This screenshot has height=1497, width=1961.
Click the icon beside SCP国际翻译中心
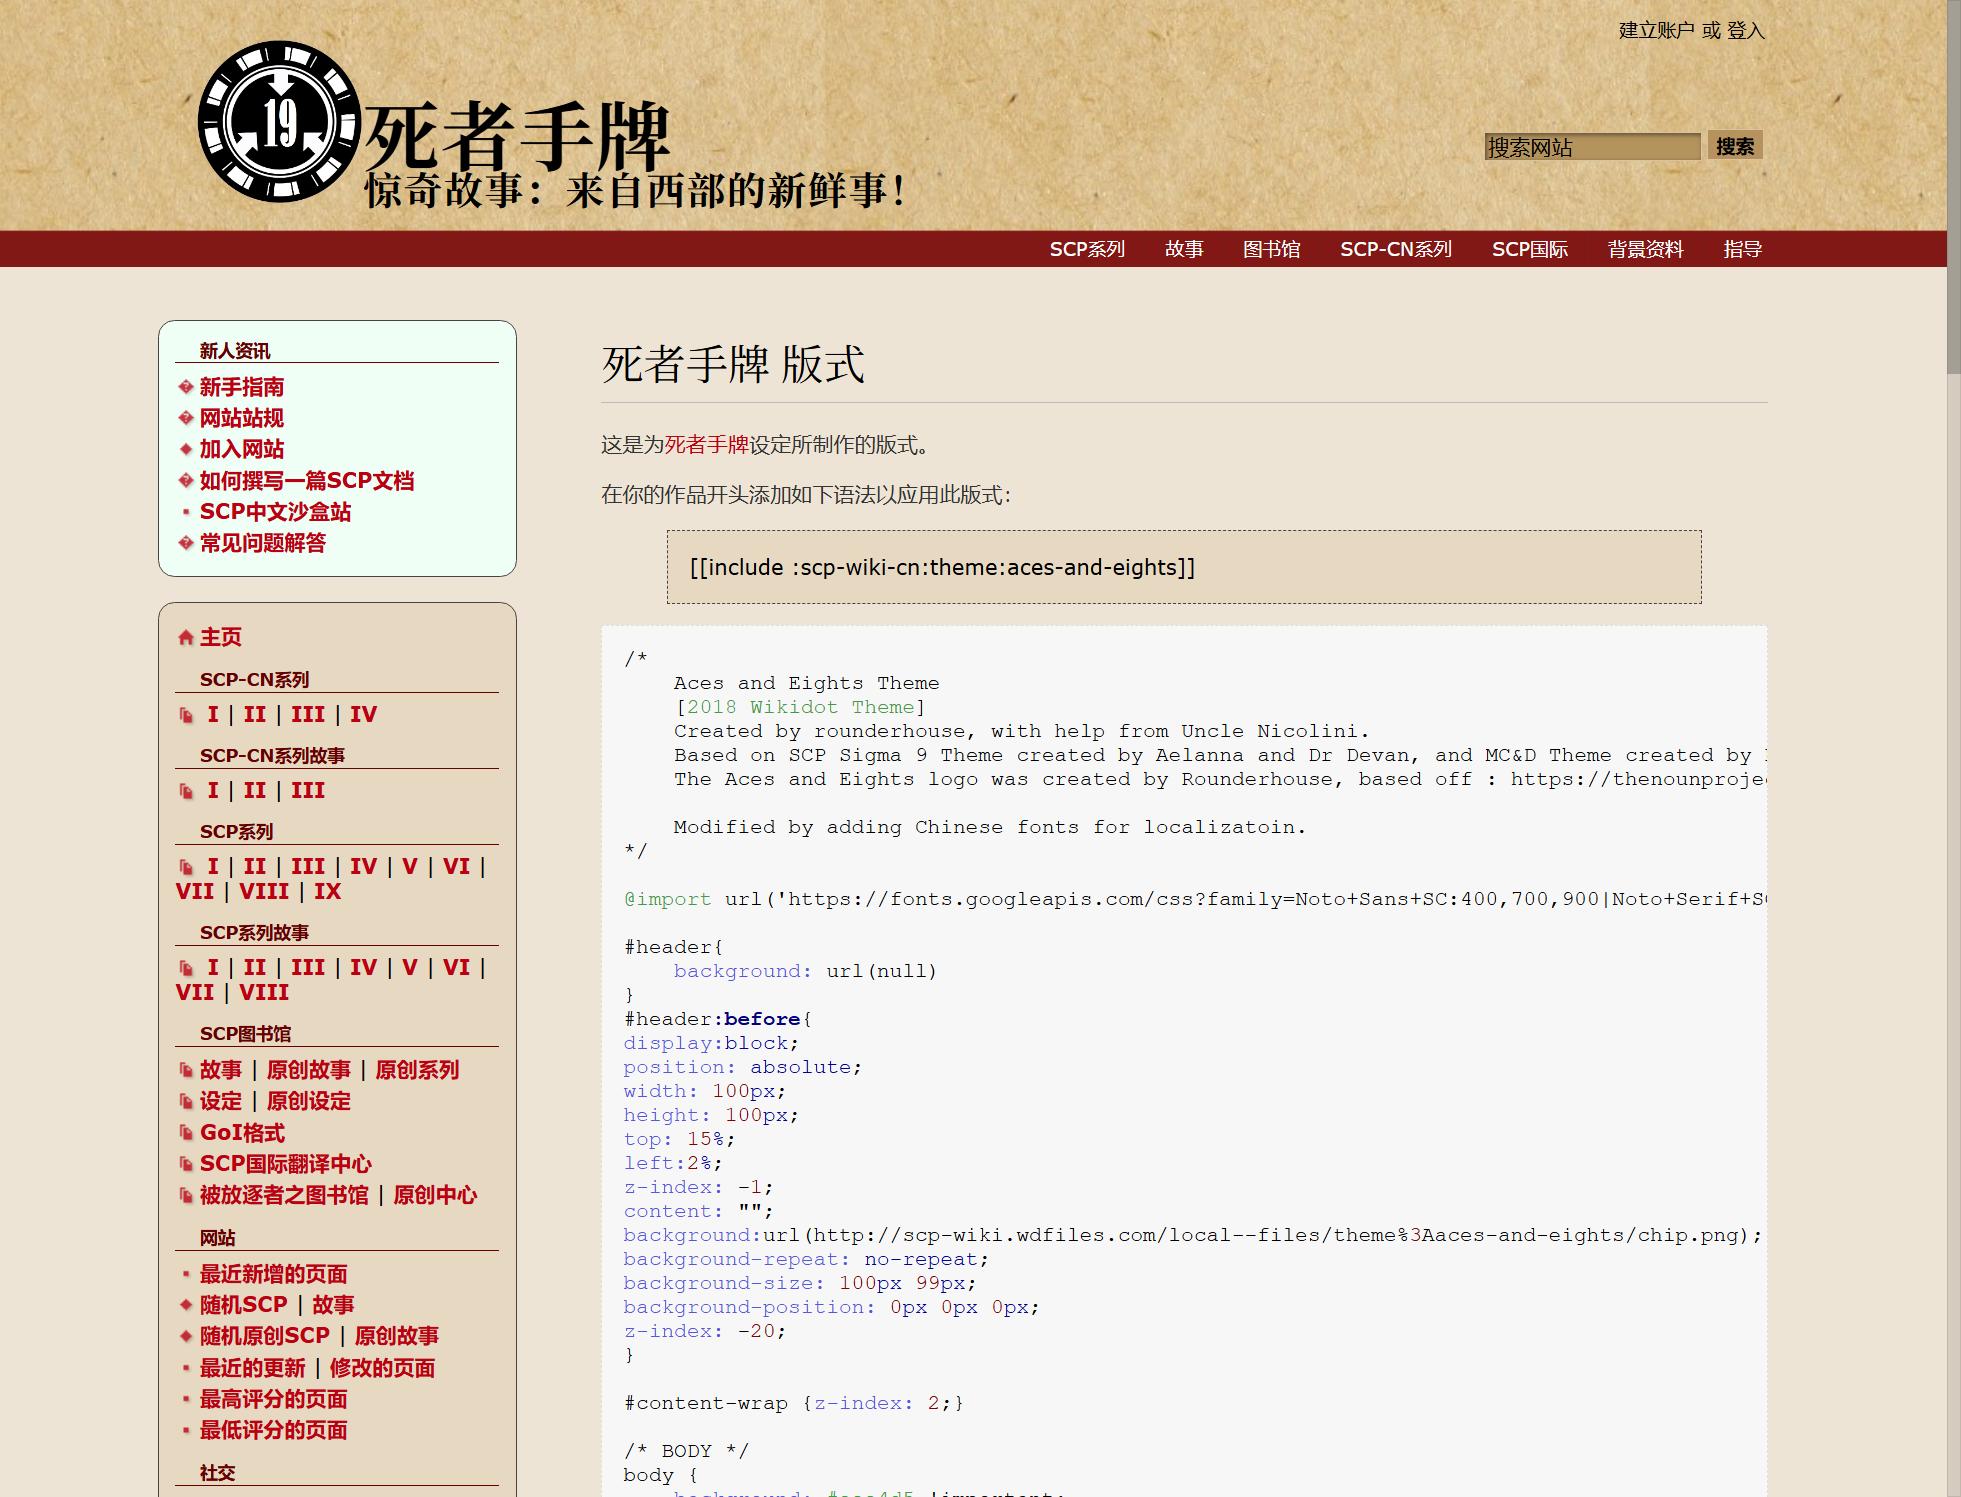point(186,1164)
